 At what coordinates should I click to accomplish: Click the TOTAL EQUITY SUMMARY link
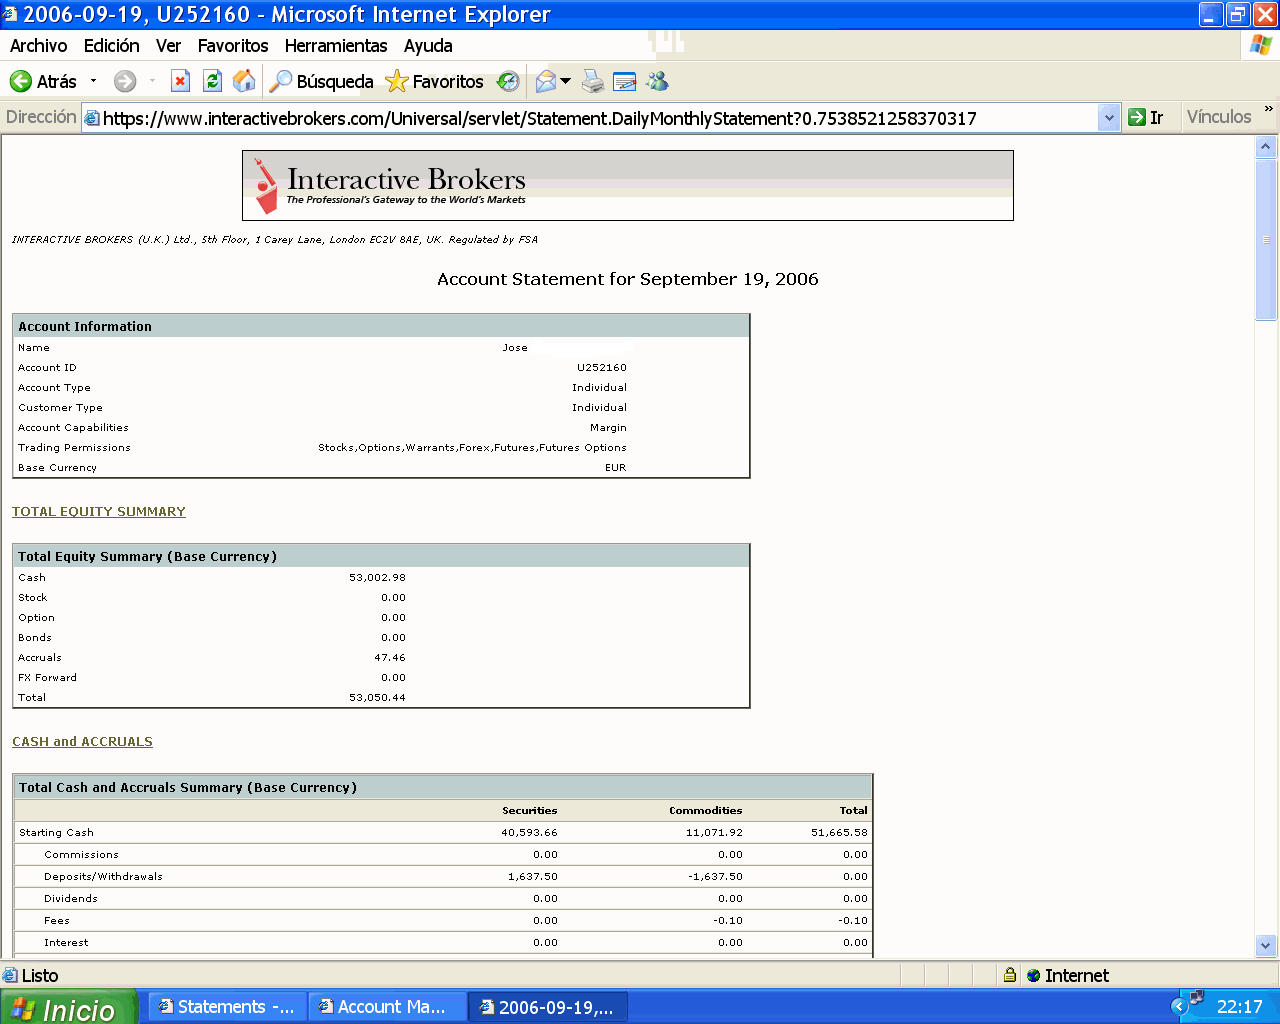click(x=99, y=512)
